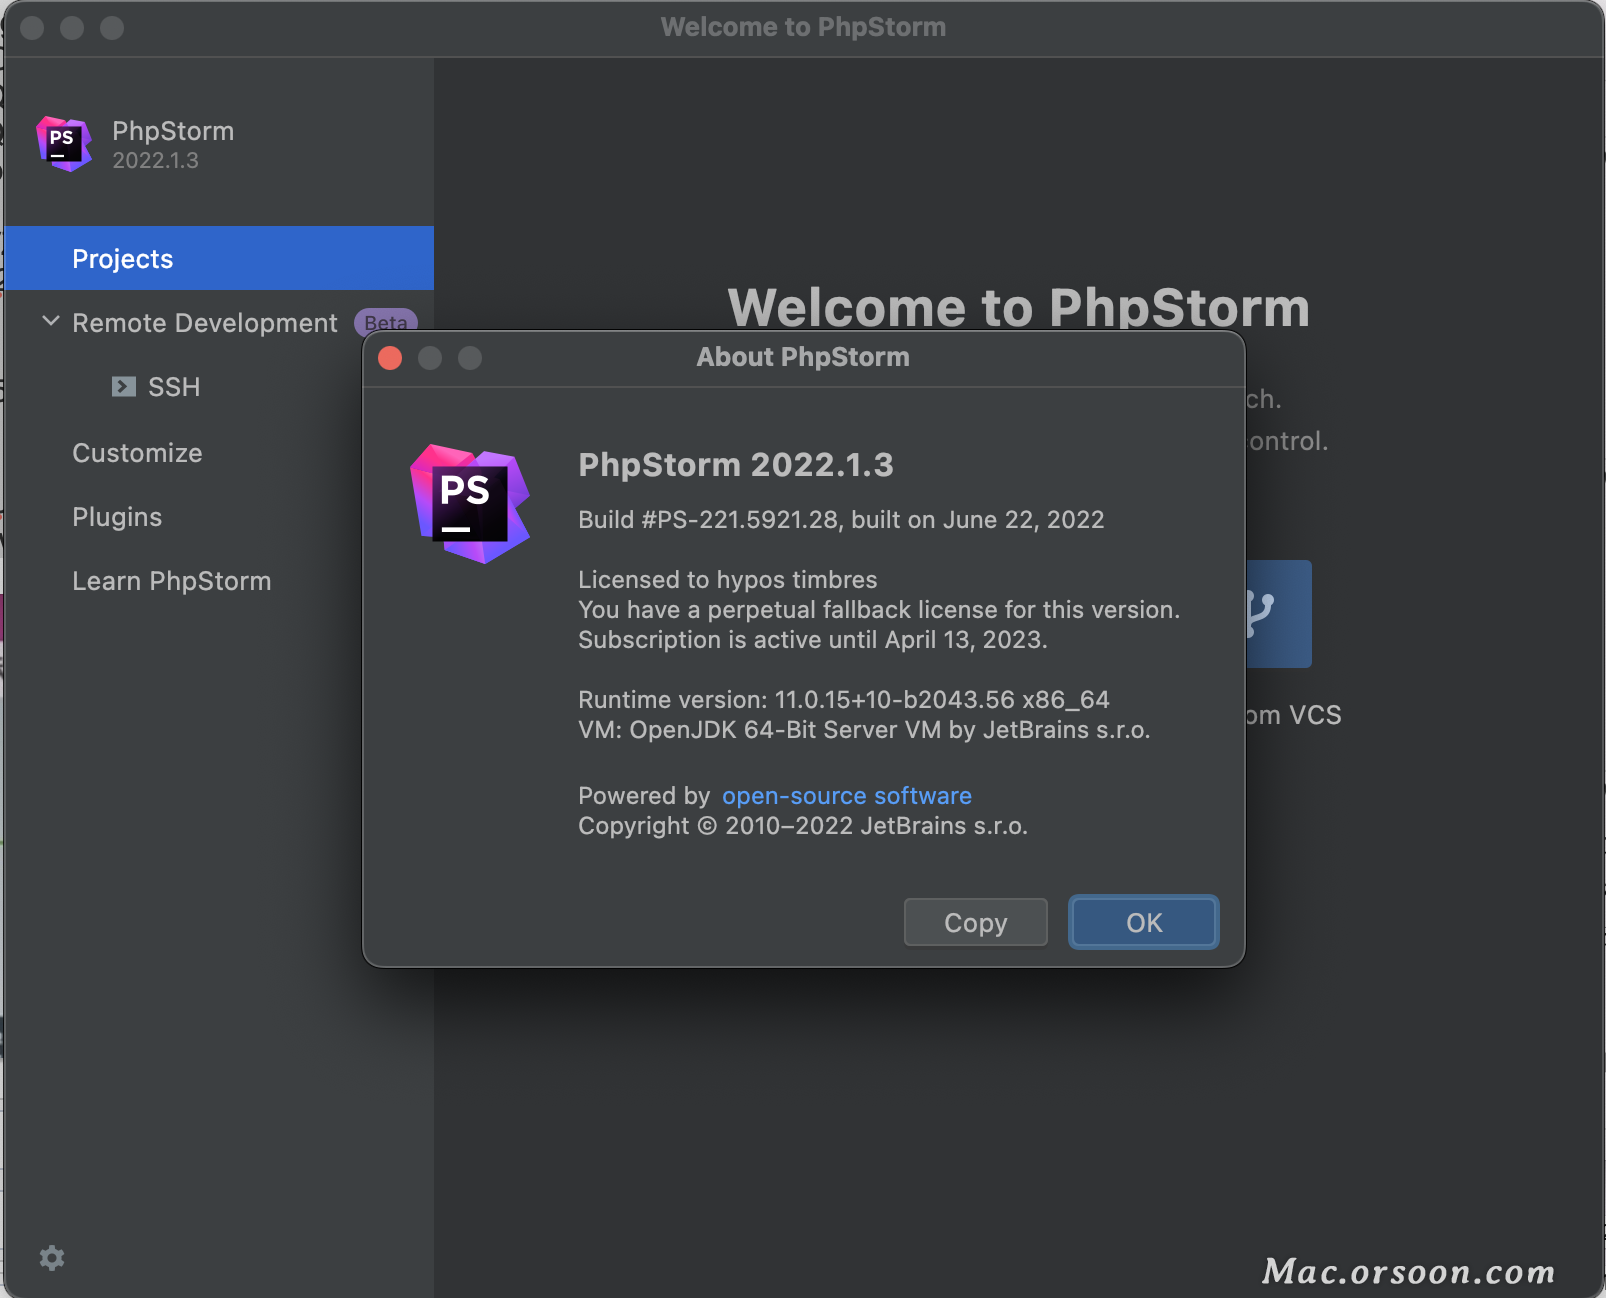Screen dimensions: 1606x1298
Task: Confirm the About dialog with OK
Action: (x=1144, y=922)
